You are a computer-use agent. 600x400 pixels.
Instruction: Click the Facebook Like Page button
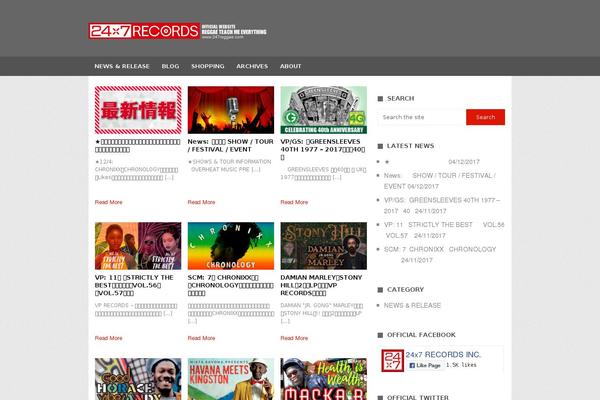point(425,366)
